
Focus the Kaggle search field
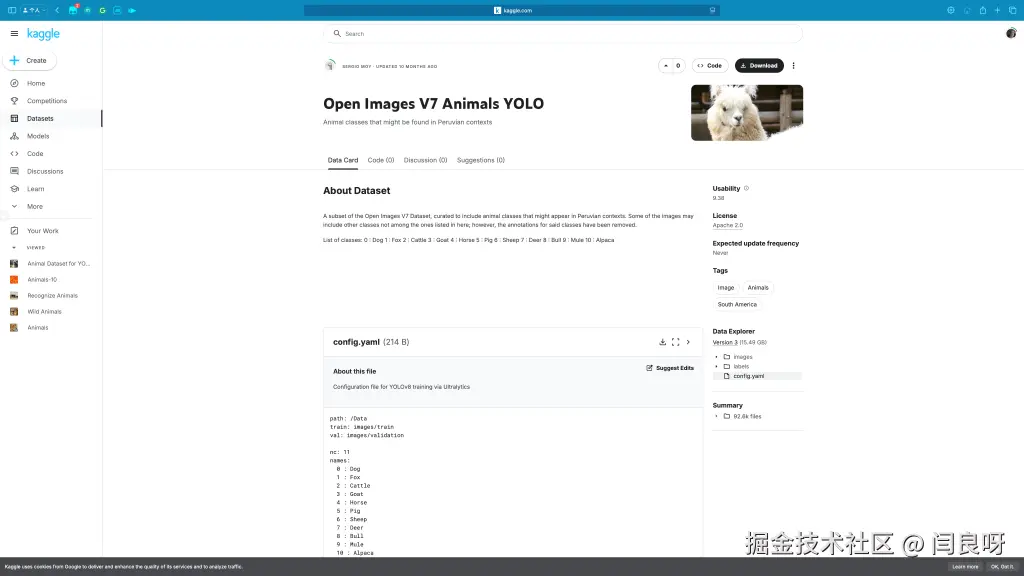coord(563,33)
